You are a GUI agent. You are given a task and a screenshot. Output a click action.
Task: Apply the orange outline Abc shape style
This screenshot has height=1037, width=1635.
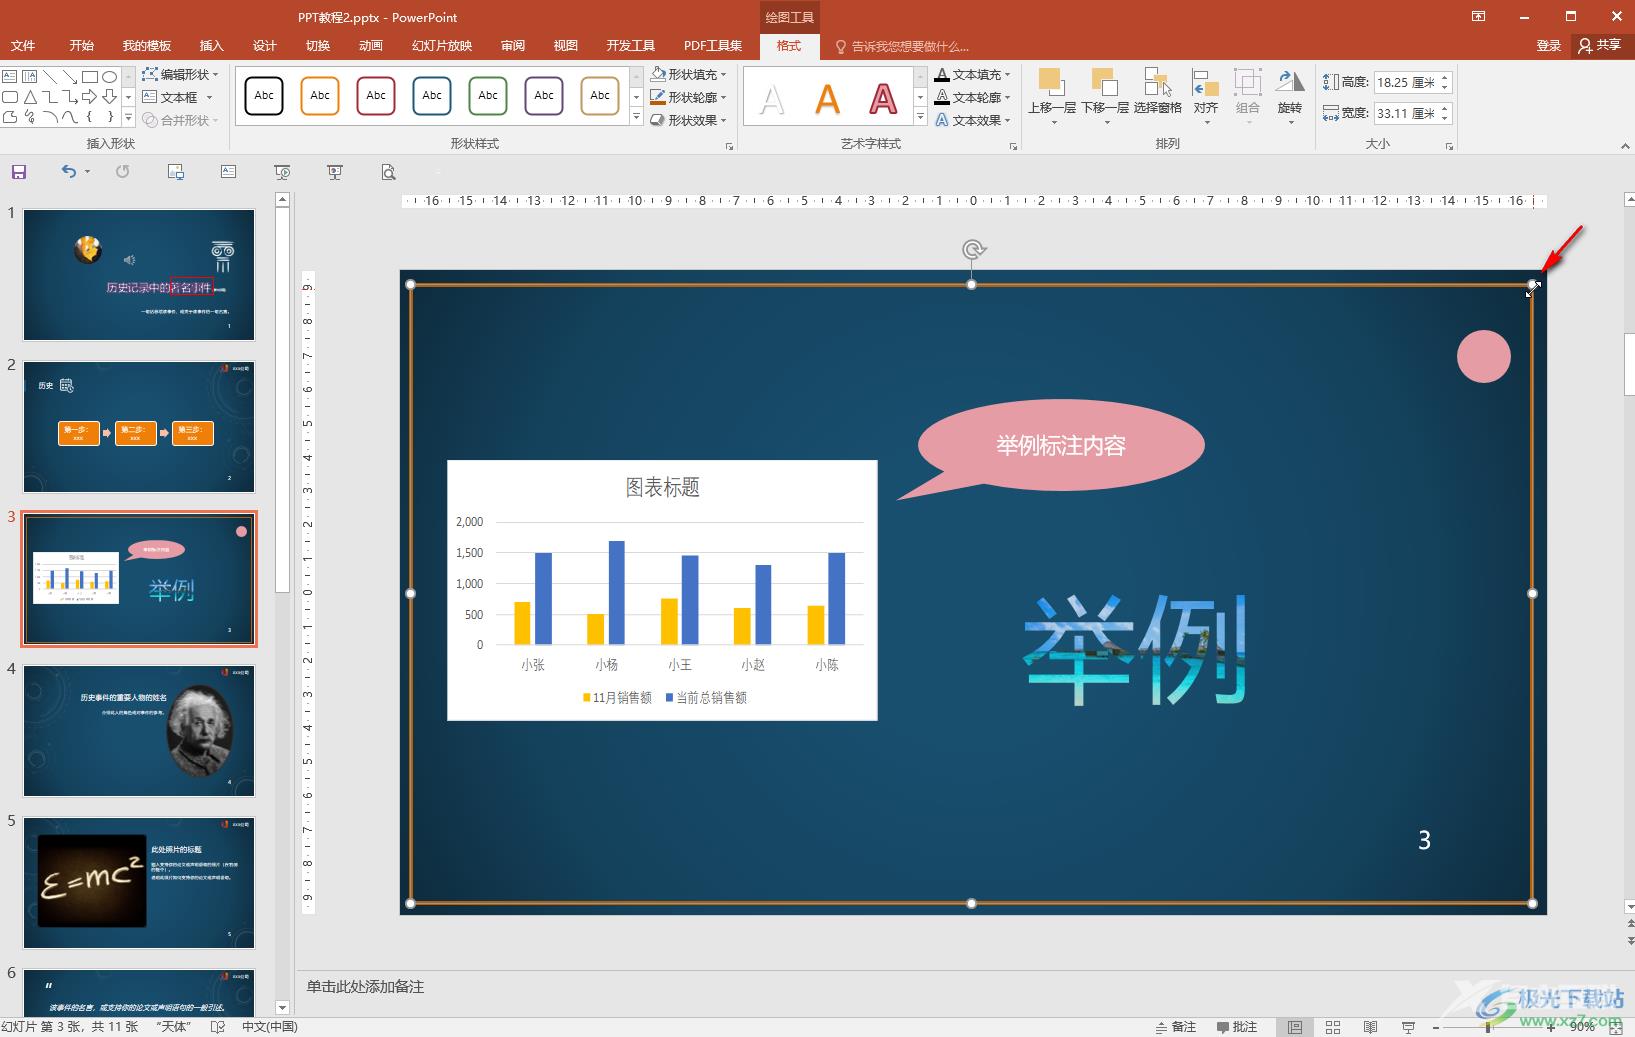click(320, 96)
